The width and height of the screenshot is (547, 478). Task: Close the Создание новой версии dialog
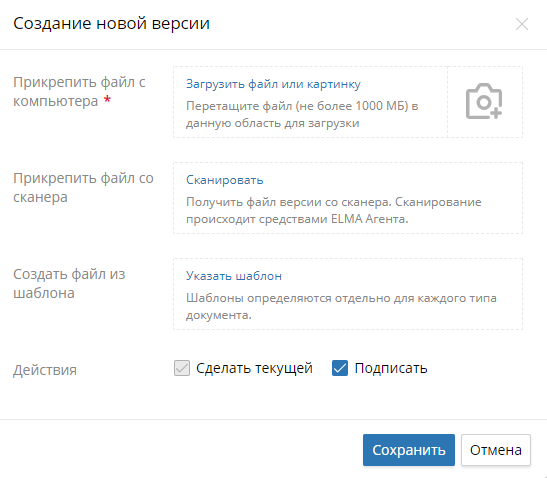(522, 24)
